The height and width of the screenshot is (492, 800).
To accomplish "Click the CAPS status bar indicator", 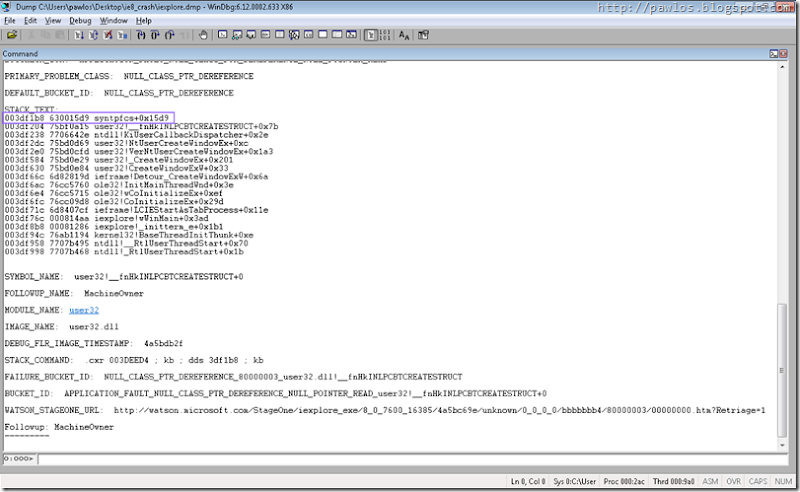I will coord(758,481).
